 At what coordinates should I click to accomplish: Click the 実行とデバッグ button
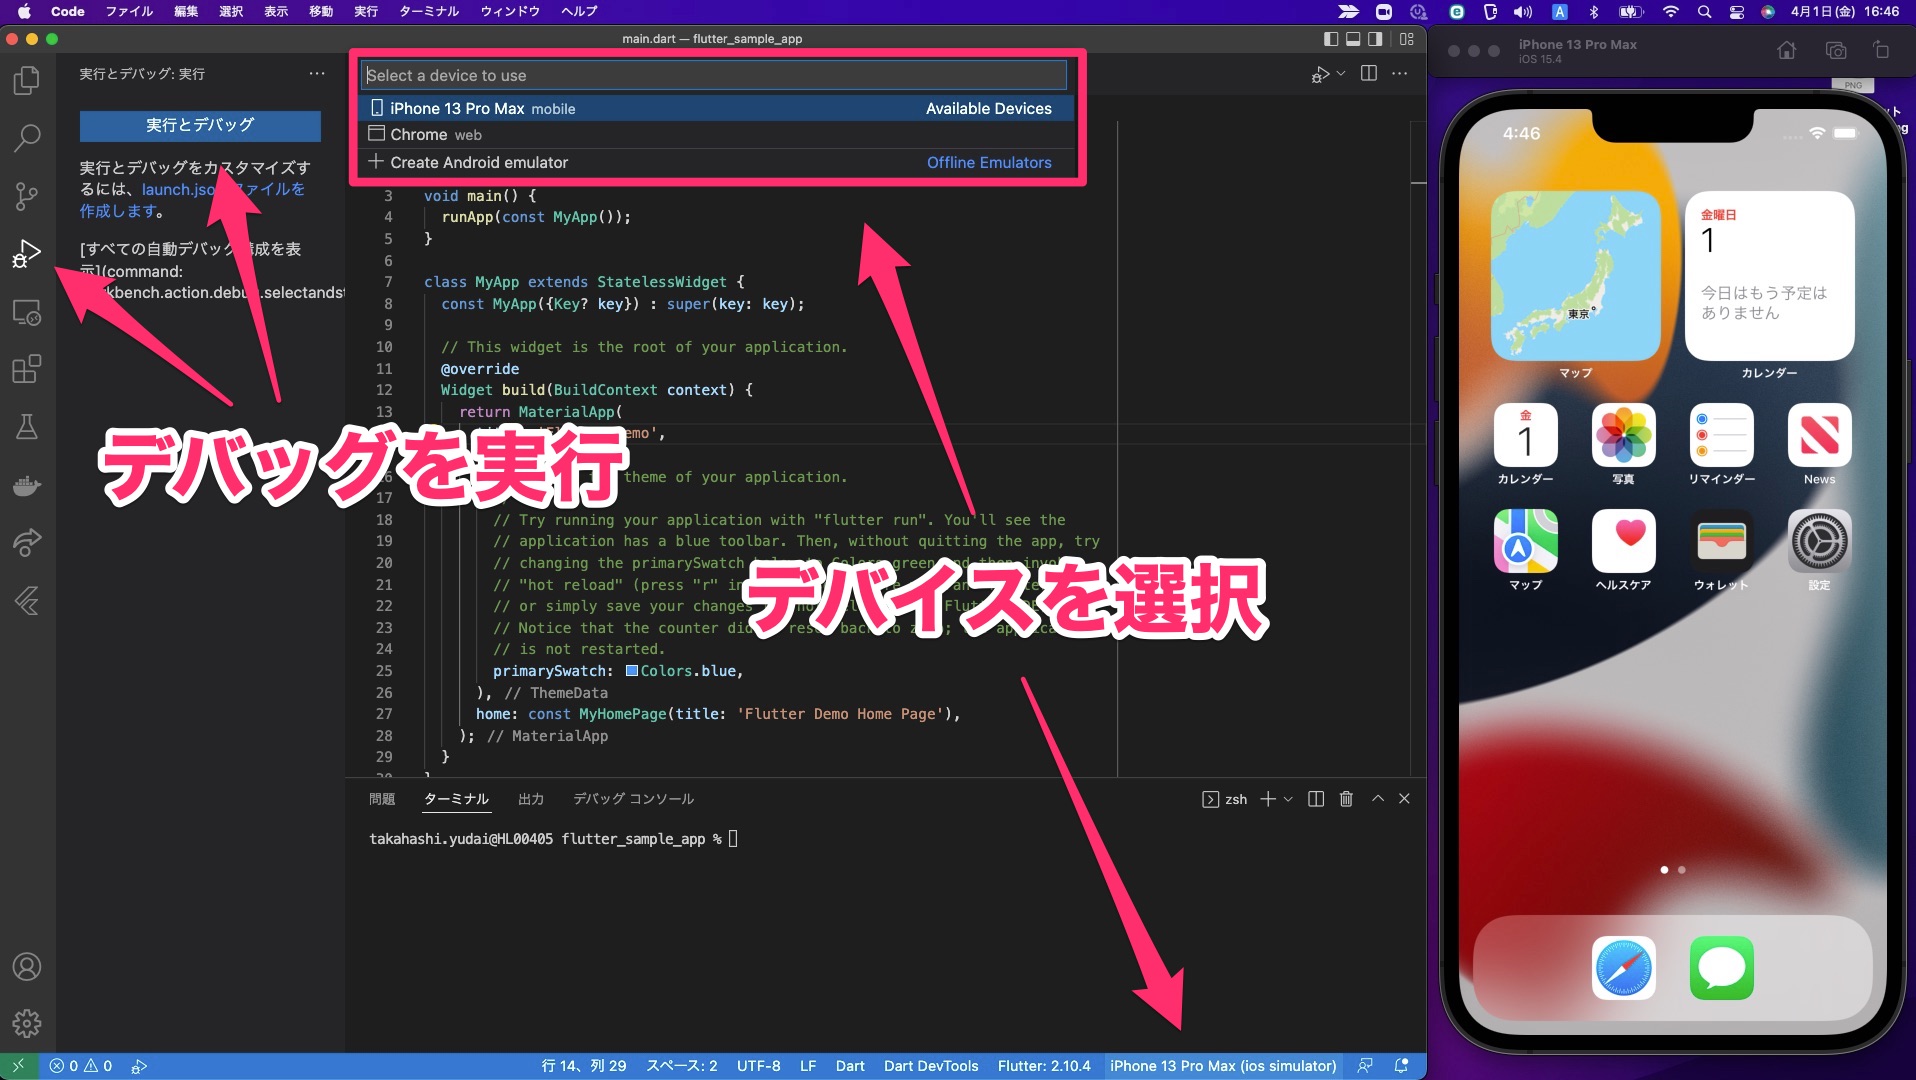tap(199, 126)
